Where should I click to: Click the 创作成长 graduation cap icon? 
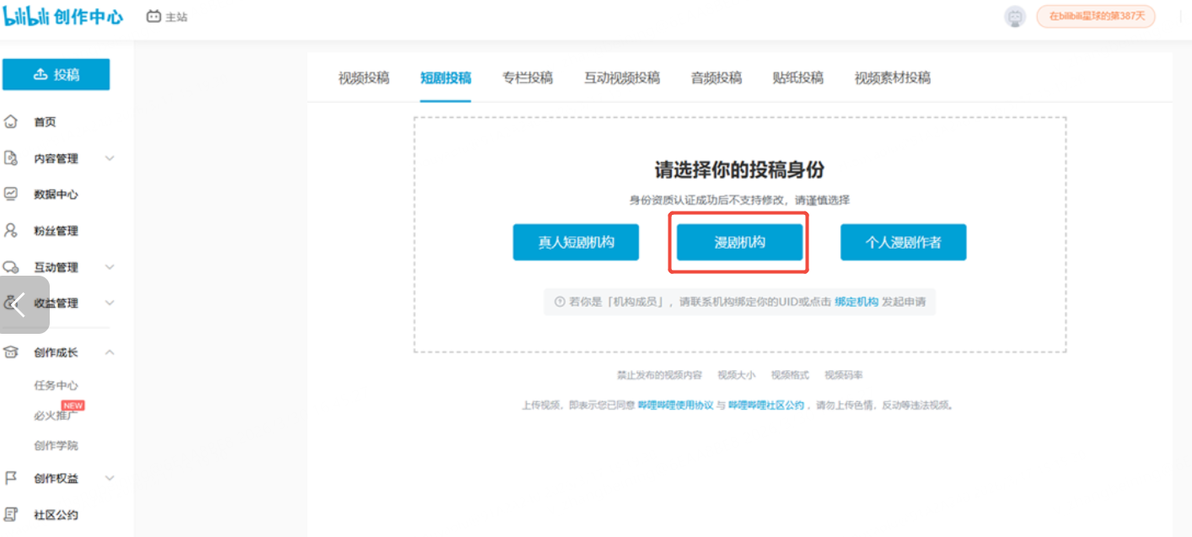click(11, 352)
